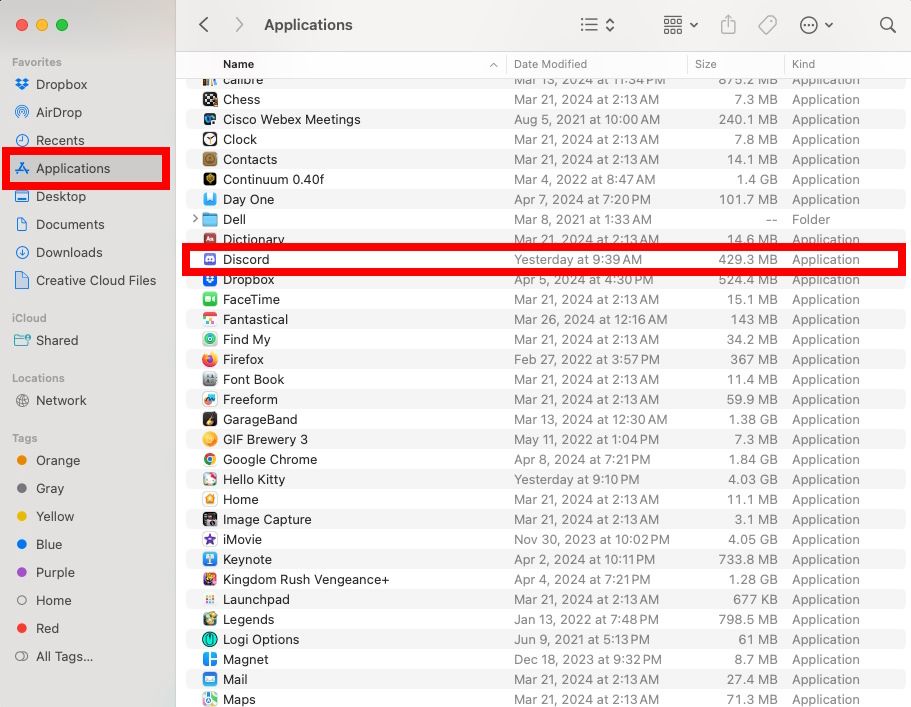Expand the Dell folder disclosure triangle
The height and width of the screenshot is (707, 911).
pos(196,219)
